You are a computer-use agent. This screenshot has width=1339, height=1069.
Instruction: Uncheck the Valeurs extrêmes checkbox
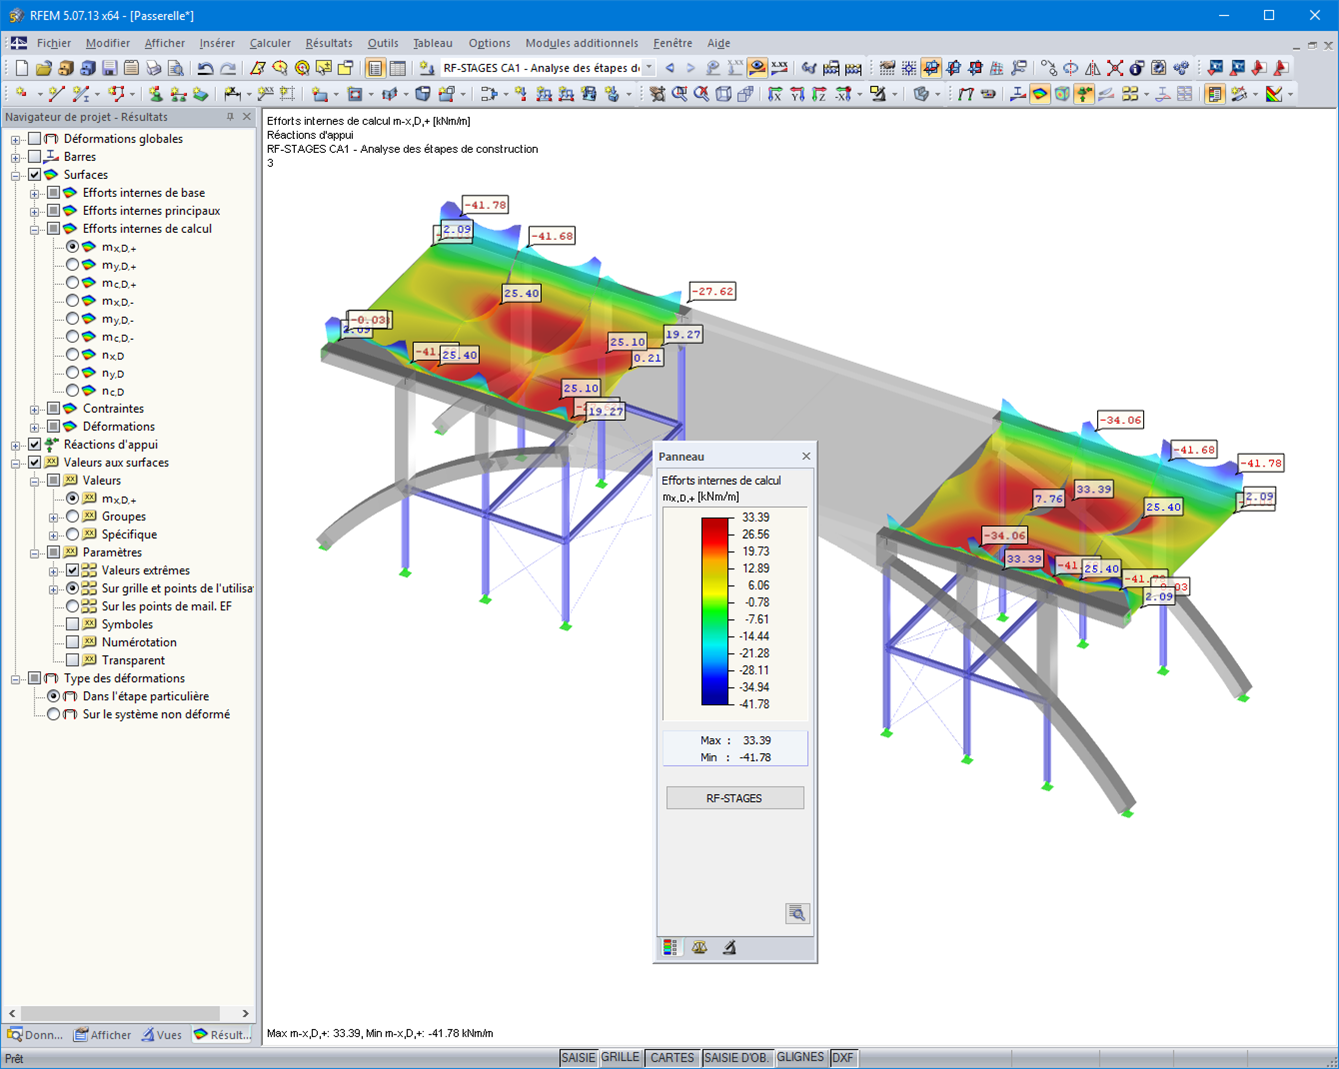coord(72,571)
